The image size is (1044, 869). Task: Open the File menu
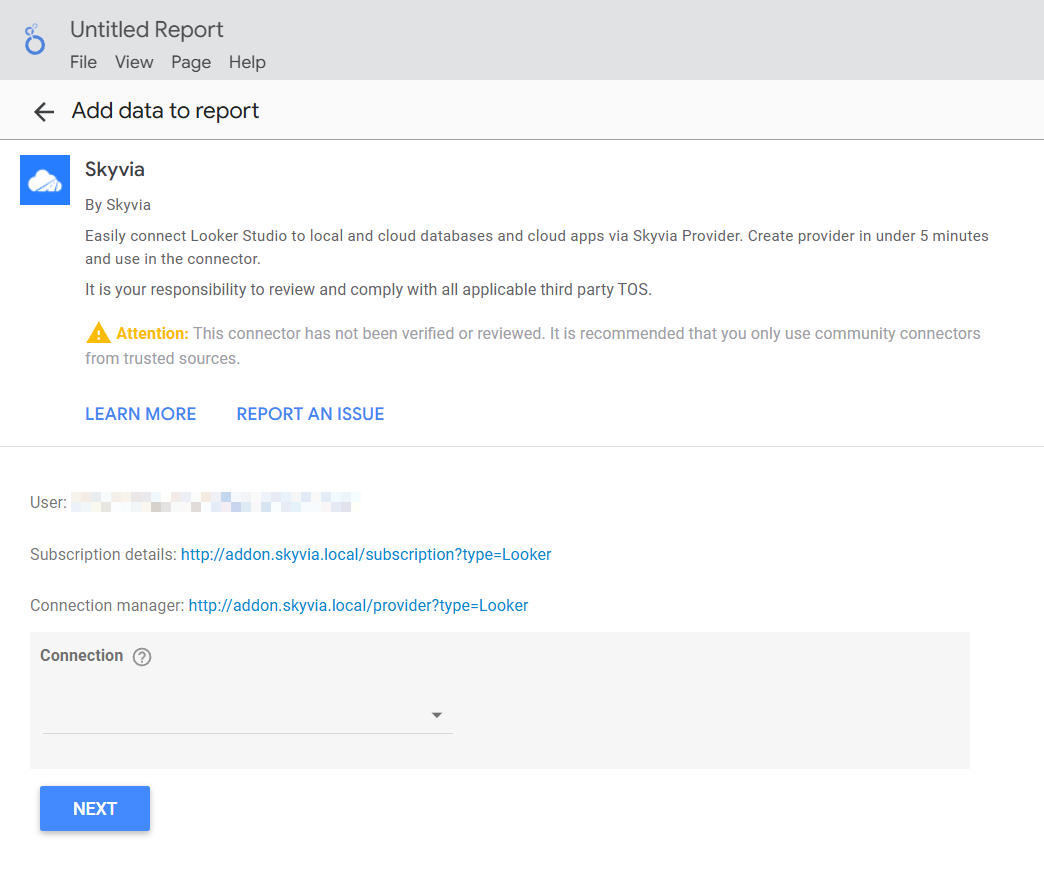(x=83, y=62)
